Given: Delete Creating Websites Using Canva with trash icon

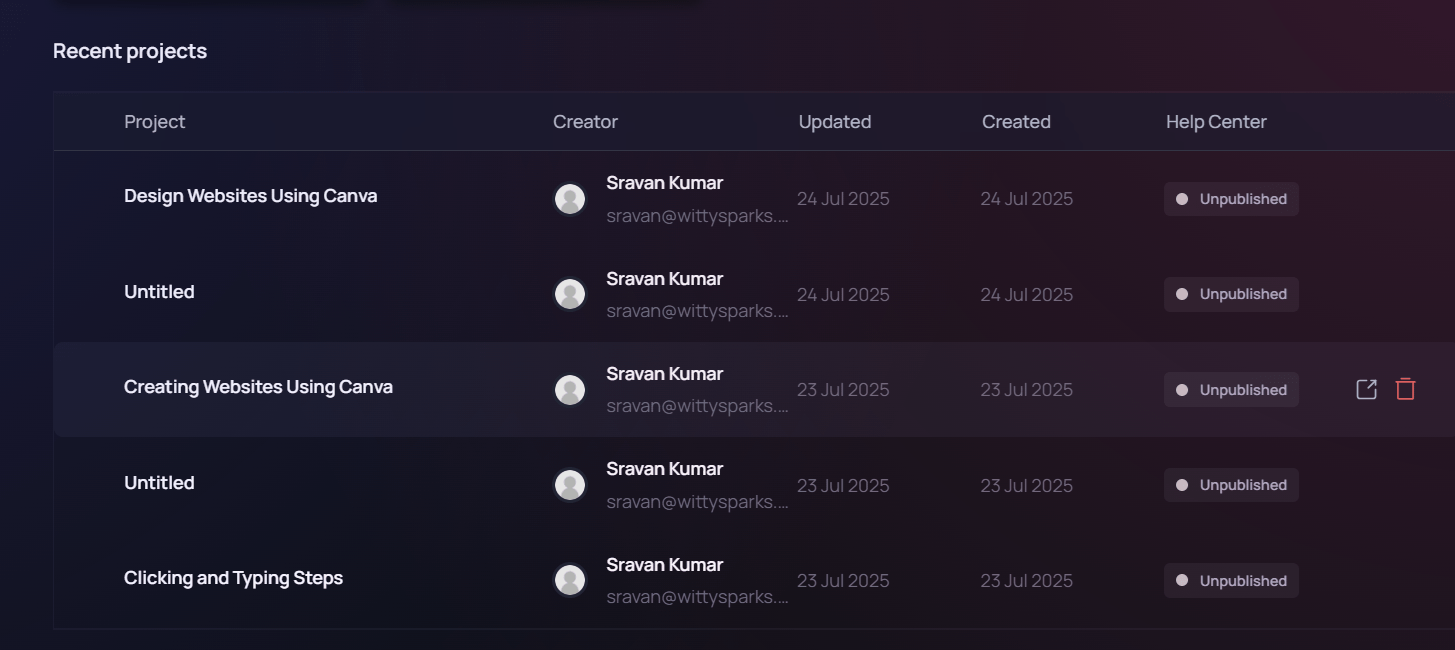Looking at the screenshot, I should (1406, 390).
